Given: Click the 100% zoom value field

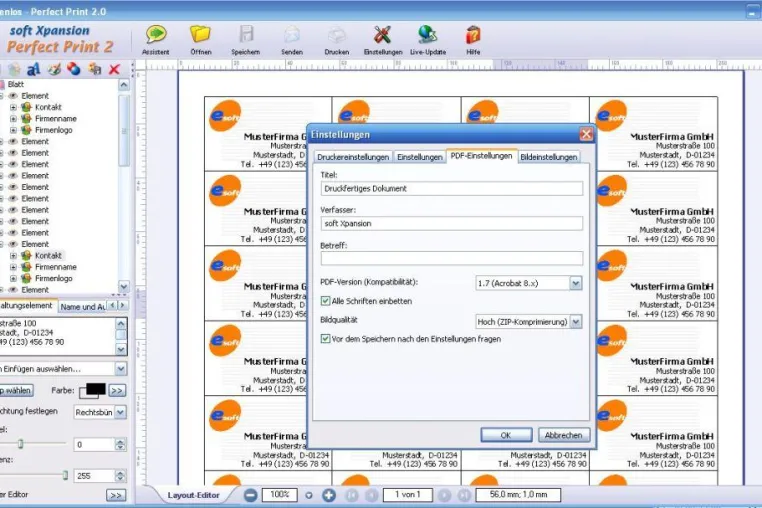Looking at the screenshot, I should 279,495.
